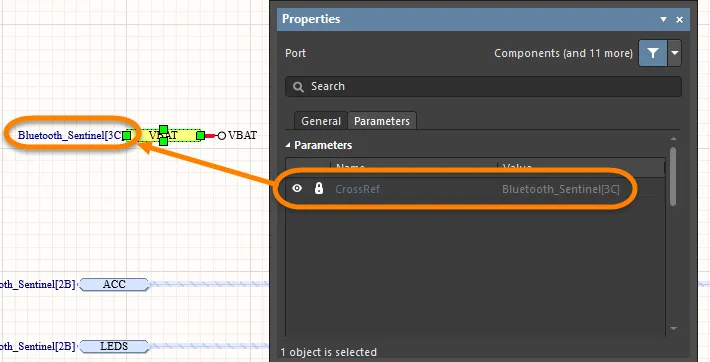This screenshot has width=710, height=362.
Task: Click the Bluetooth_Sentinel[3C] value cell
Action: click(561, 189)
